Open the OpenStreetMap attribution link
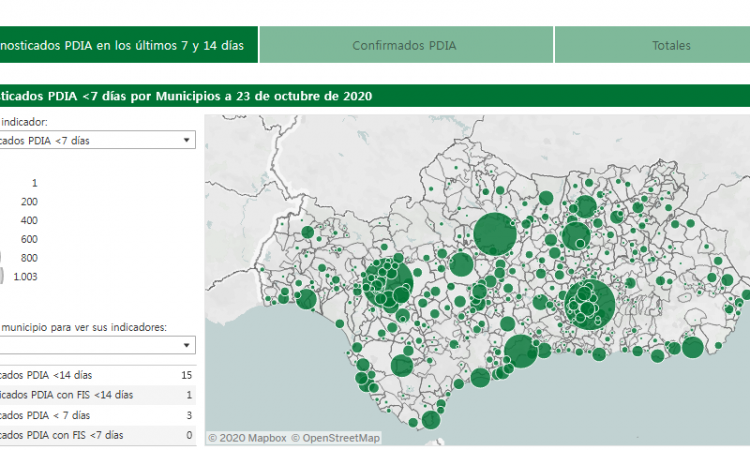This screenshot has height=450, width=750. pos(335,437)
